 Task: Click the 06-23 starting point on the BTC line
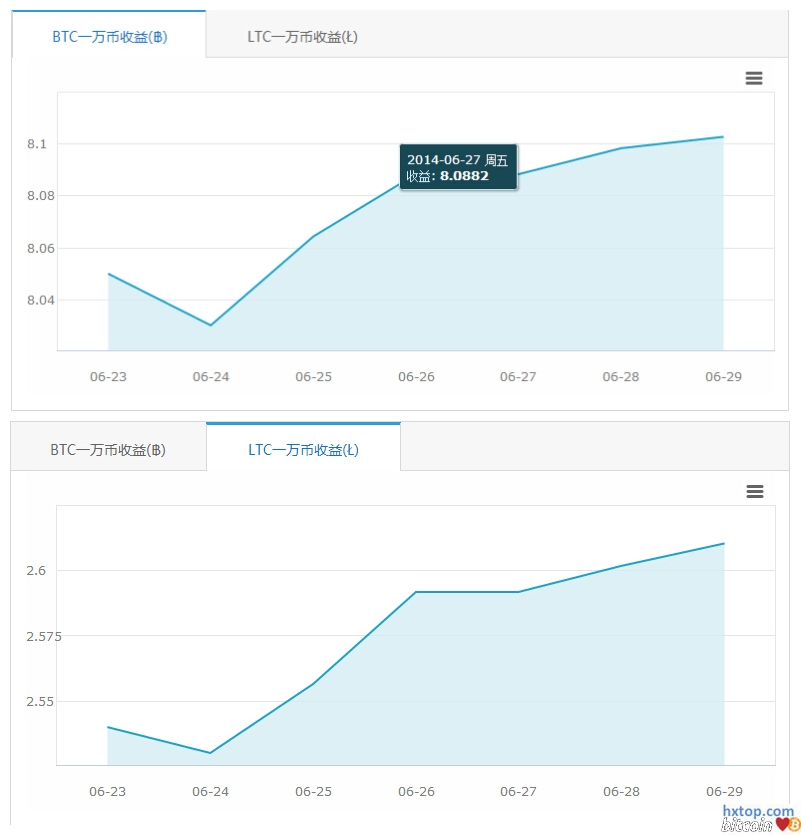[108, 273]
